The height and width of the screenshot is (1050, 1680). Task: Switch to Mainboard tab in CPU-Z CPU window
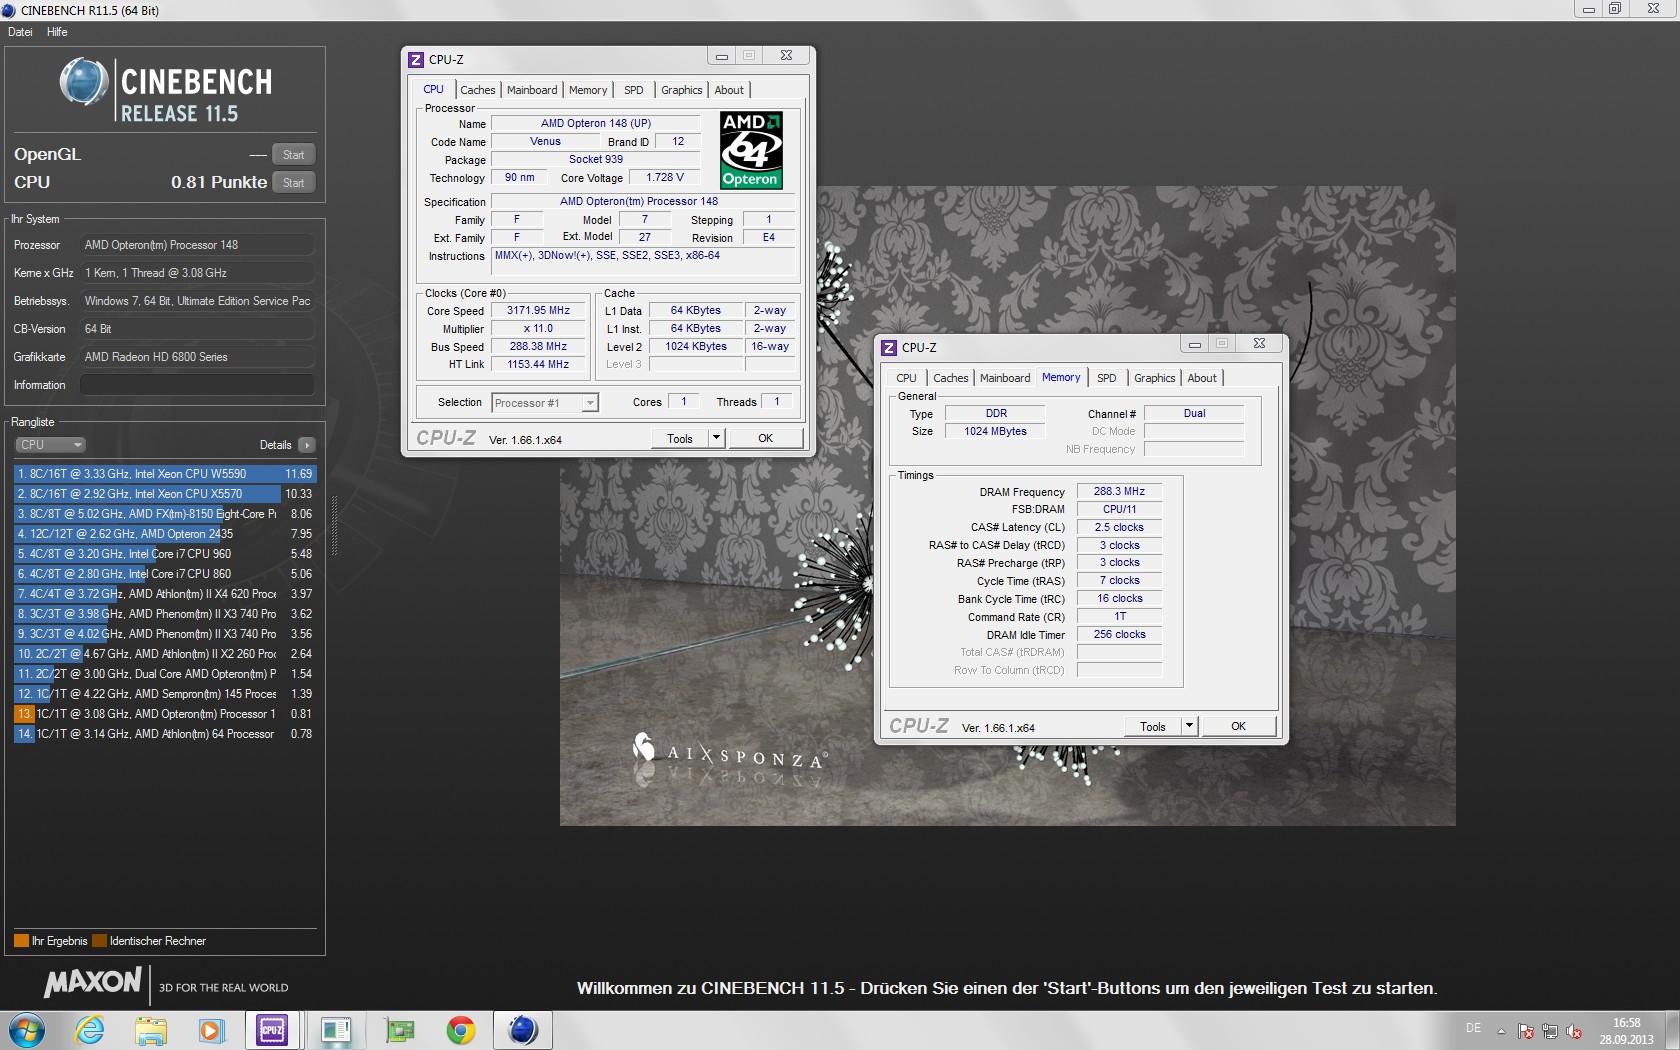[532, 90]
